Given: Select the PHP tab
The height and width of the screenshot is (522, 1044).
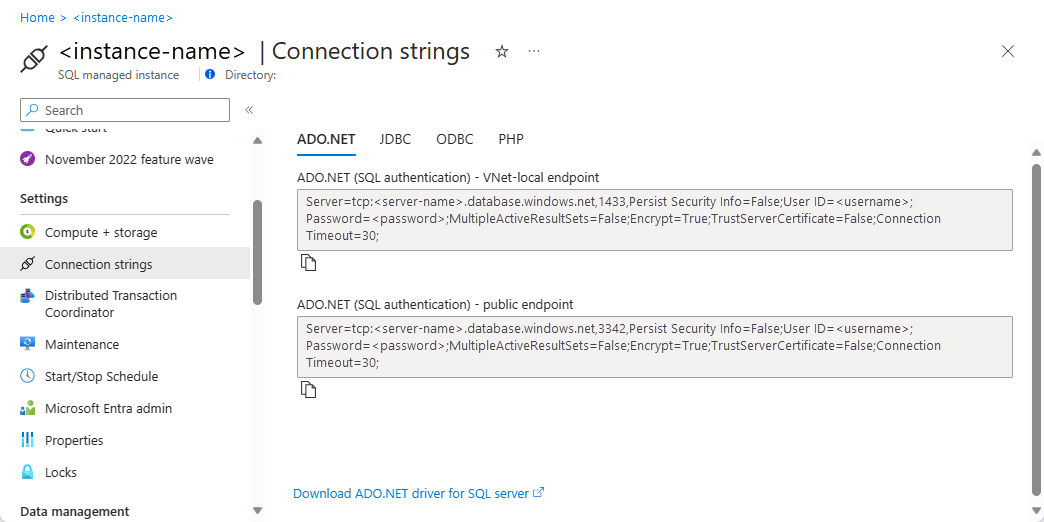Looking at the screenshot, I should pyautogui.click(x=511, y=139).
